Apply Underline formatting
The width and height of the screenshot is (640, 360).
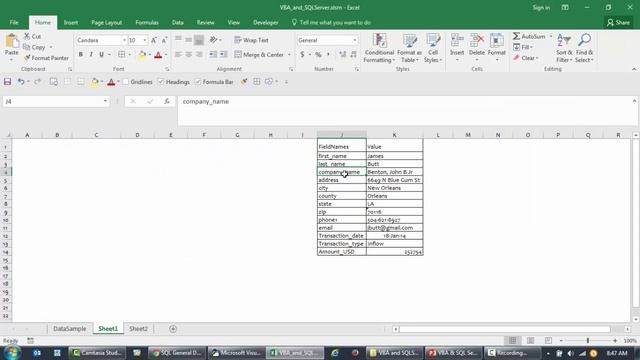tap(101, 54)
